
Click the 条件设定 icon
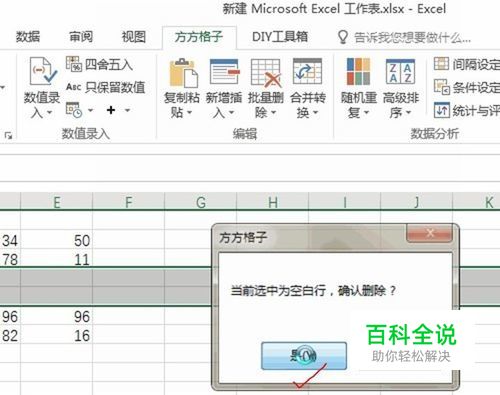pyautogui.click(x=441, y=87)
